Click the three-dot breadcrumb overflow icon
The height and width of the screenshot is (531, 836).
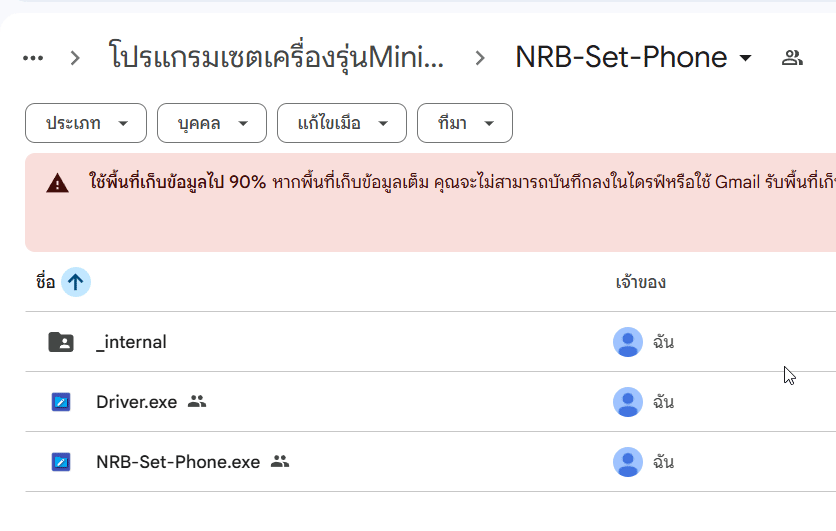coord(33,58)
